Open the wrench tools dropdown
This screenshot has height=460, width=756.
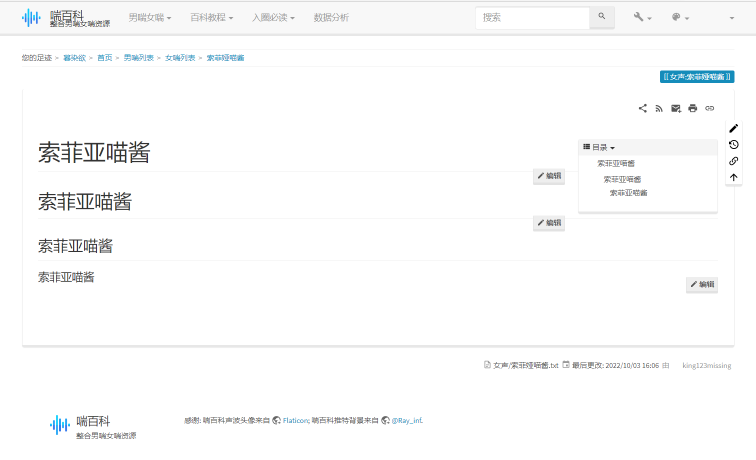click(x=642, y=18)
